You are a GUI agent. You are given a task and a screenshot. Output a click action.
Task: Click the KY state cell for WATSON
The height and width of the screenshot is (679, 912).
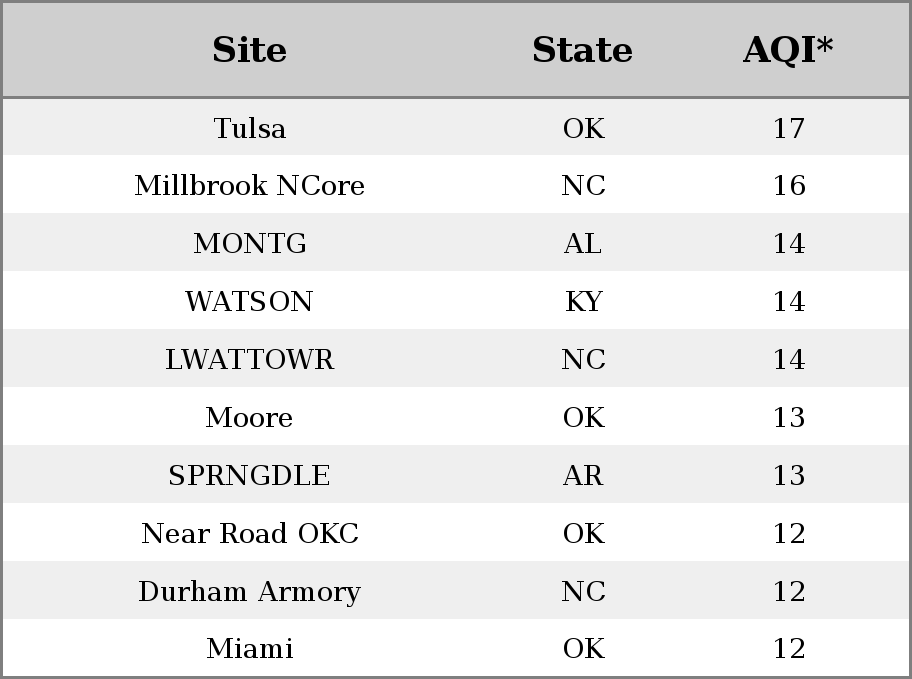[583, 301]
